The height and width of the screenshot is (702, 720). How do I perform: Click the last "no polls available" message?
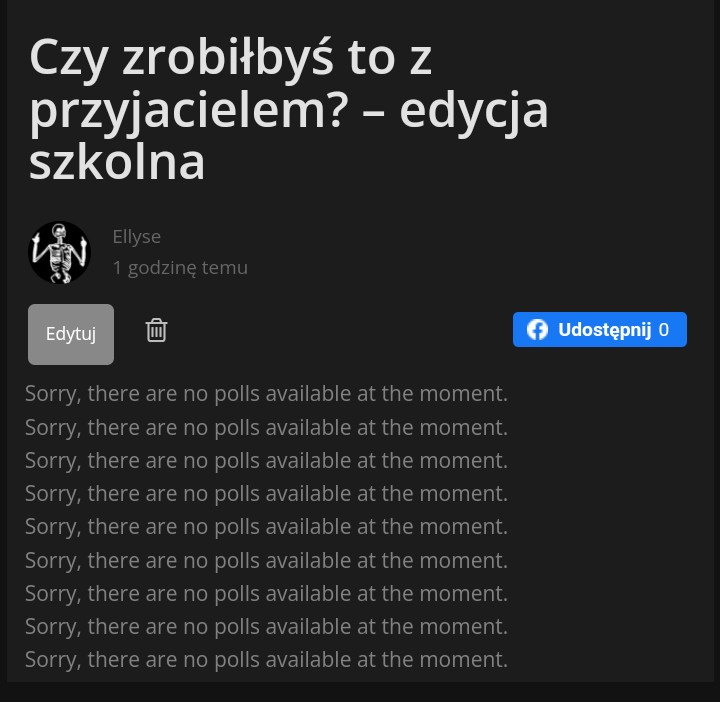tap(266, 659)
